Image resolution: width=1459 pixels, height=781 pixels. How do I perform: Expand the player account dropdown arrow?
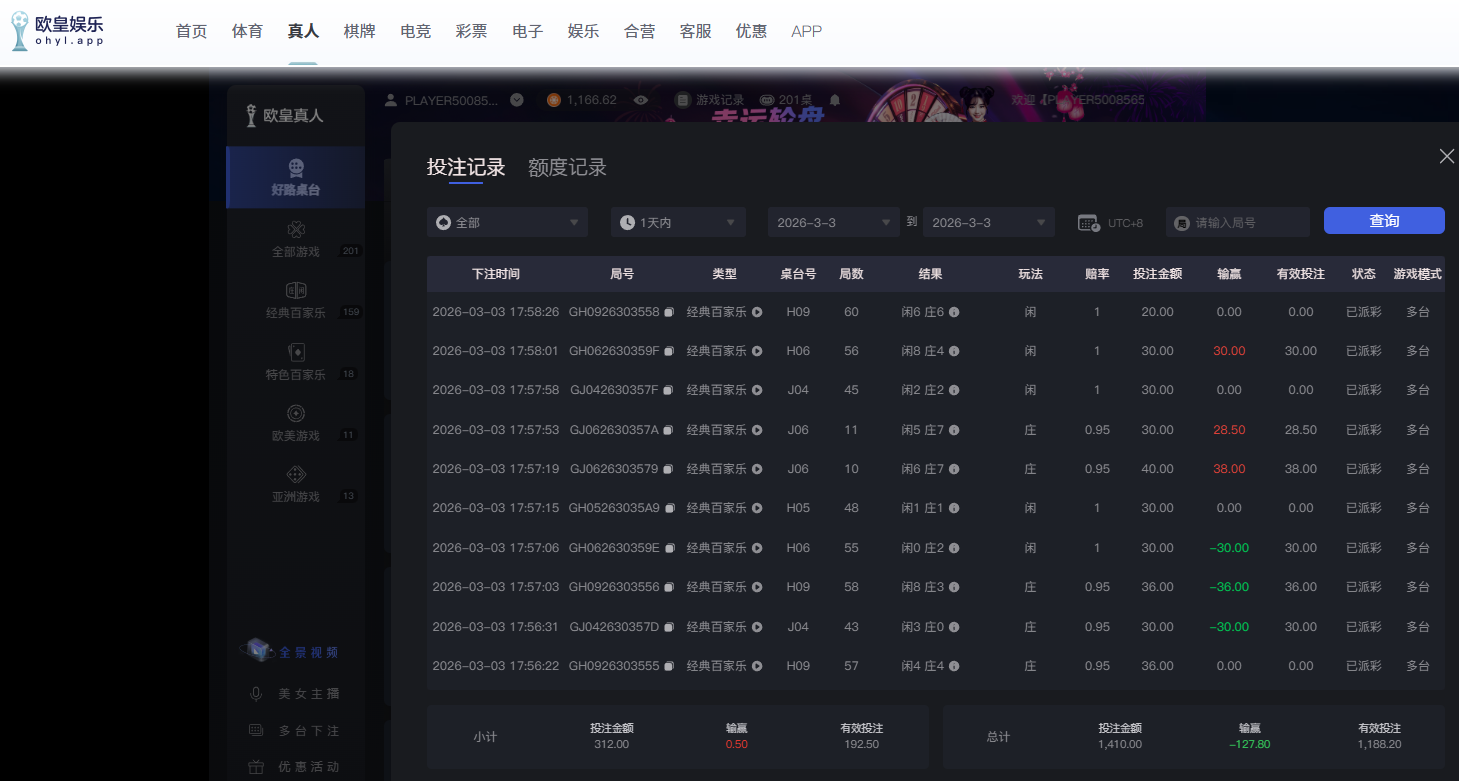click(517, 100)
